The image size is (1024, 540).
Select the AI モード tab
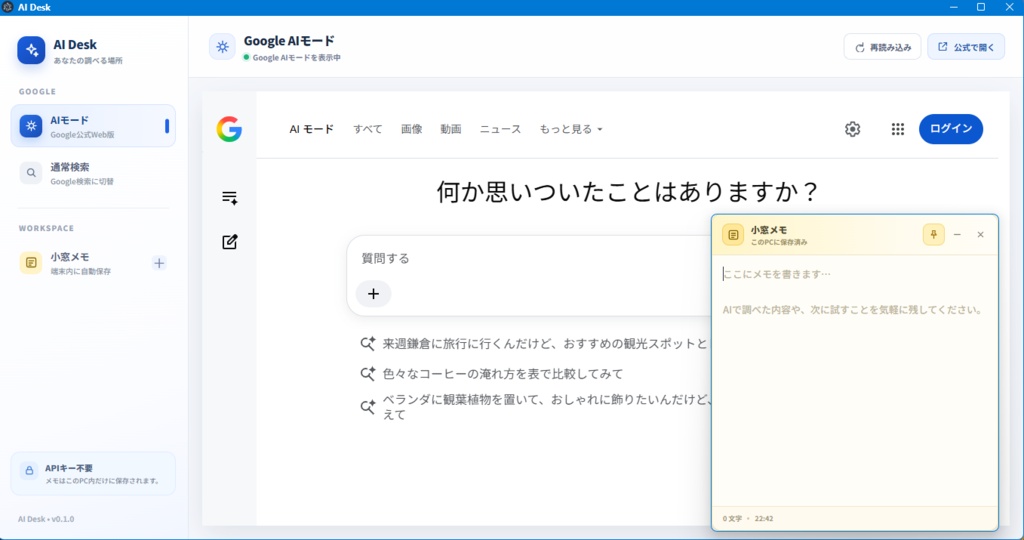tap(312, 129)
